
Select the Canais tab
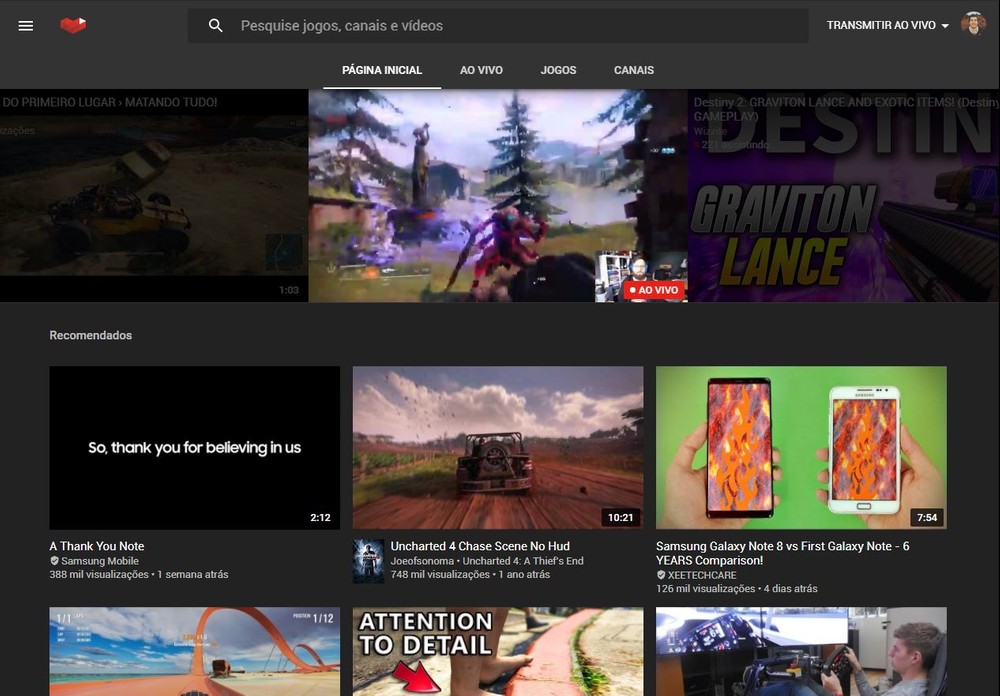634,70
